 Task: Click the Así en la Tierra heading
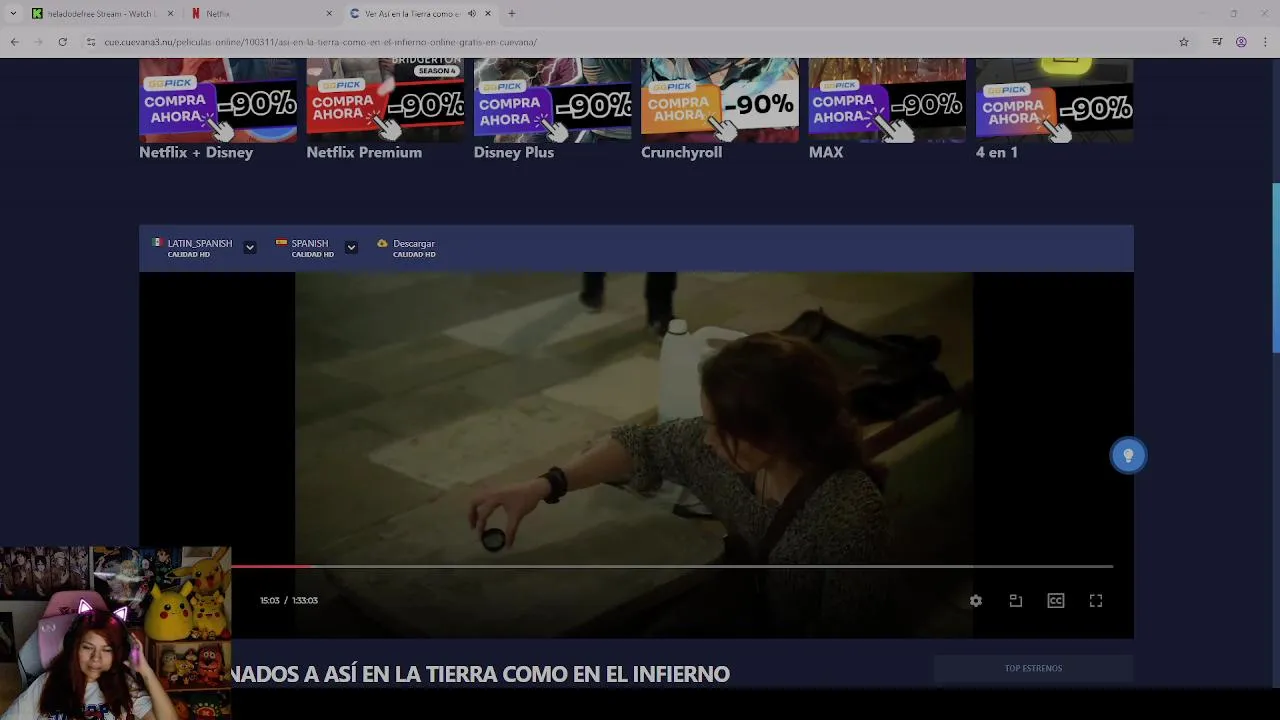point(481,674)
